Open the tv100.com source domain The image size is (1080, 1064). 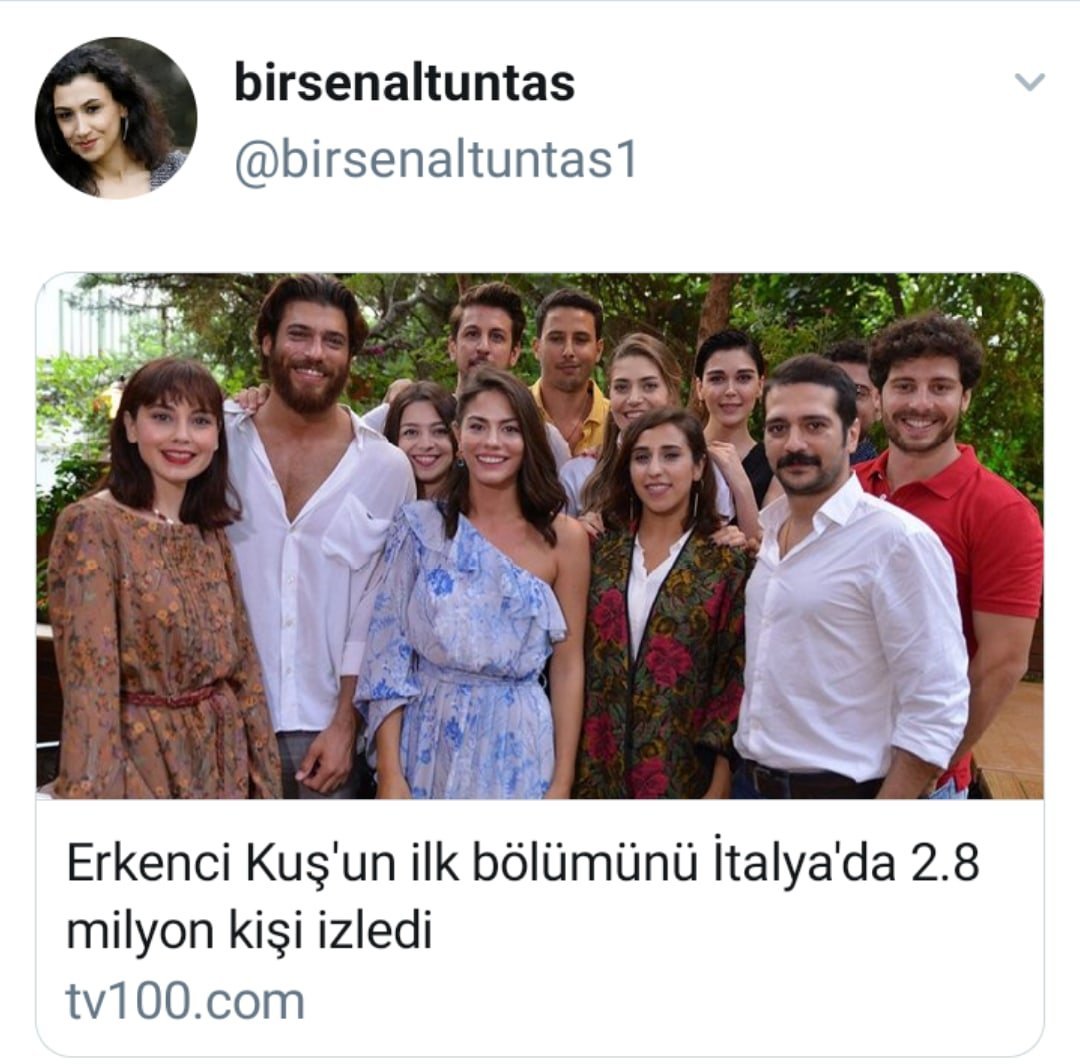(x=185, y=1001)
